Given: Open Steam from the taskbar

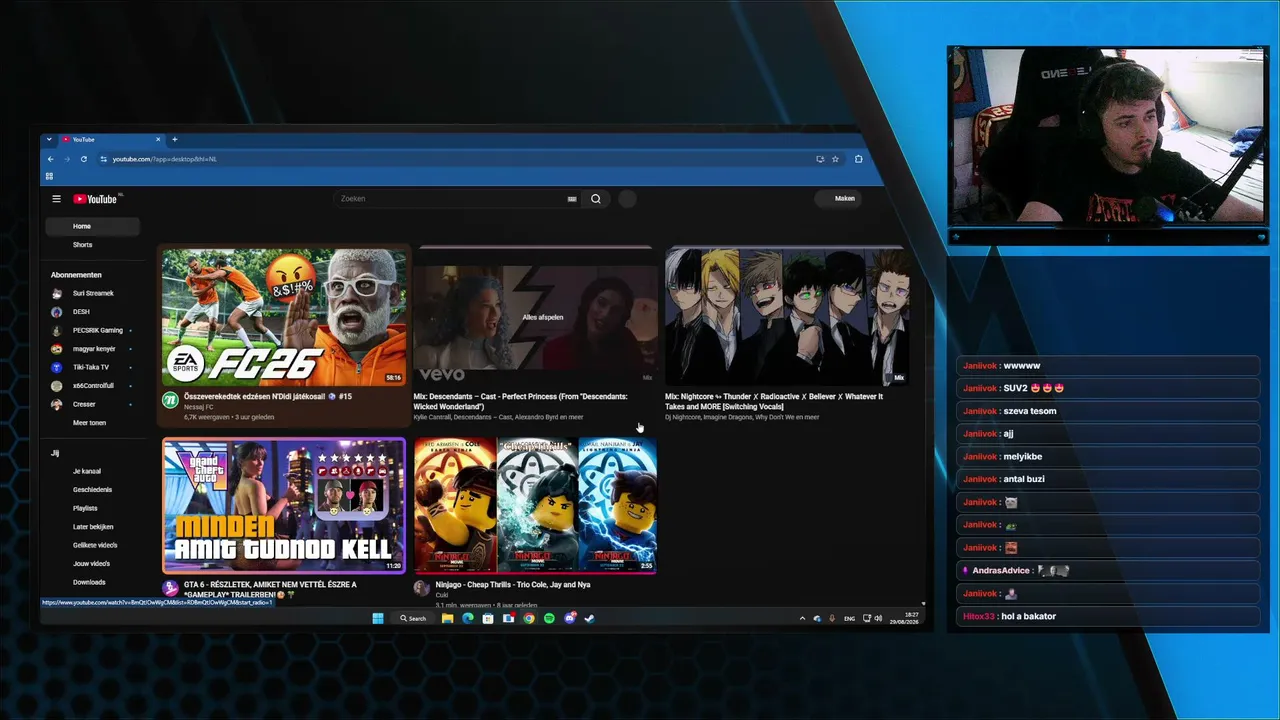Looking at the screenshot, I should click(x=590, y=618).
